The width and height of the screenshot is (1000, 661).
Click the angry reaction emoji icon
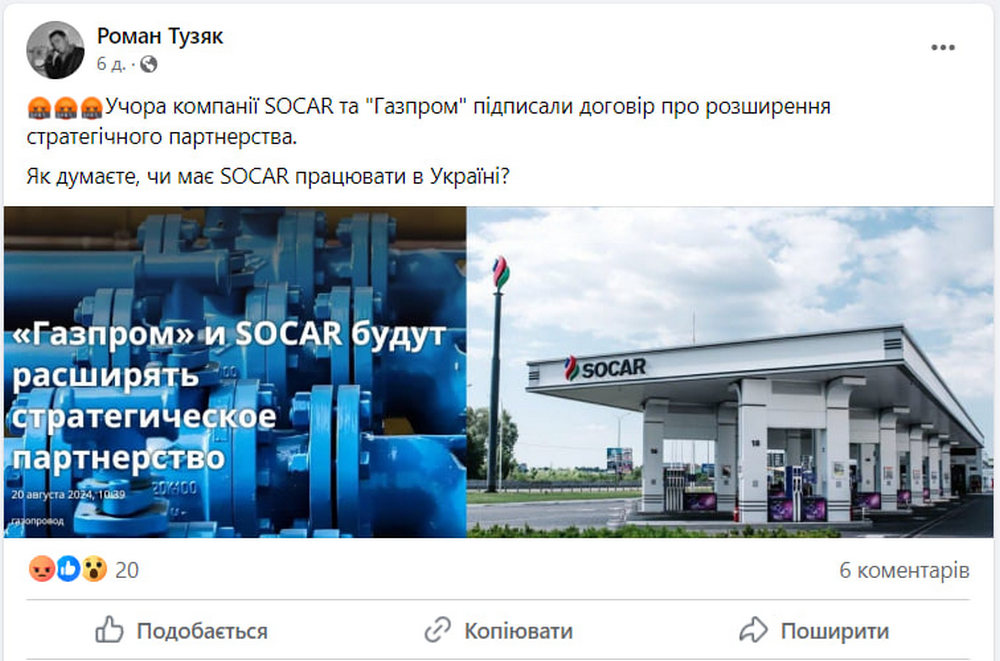[x=41, y=568]
